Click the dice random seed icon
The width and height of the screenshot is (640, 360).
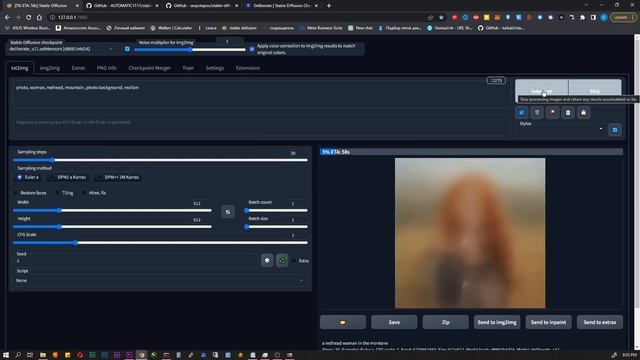click(x=267, y=260)
